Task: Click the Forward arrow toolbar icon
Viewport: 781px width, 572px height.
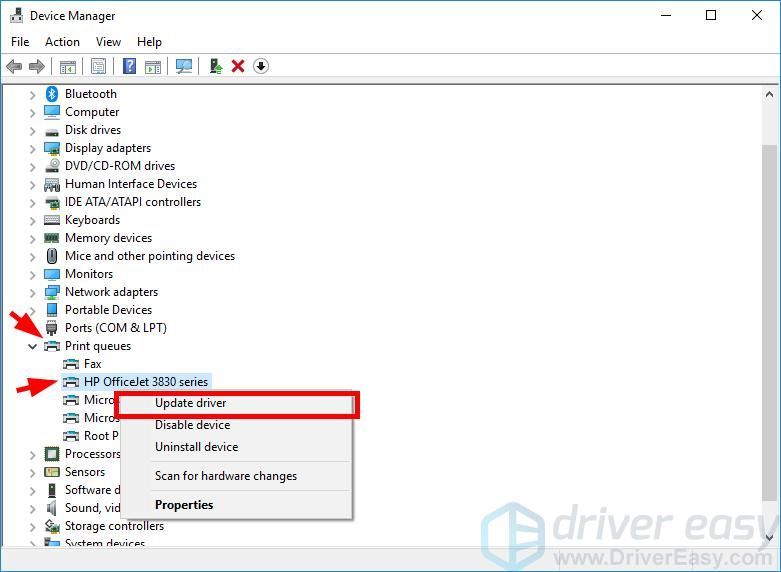Action: [37, 66]
